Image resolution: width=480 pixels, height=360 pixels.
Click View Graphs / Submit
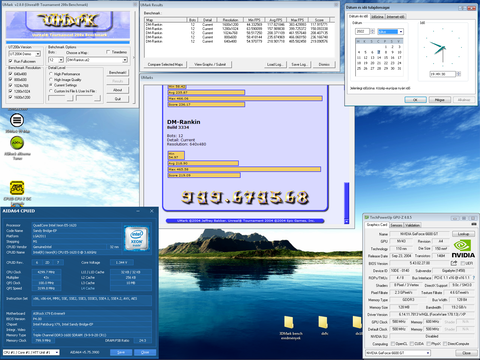click(x=210, y=64)
